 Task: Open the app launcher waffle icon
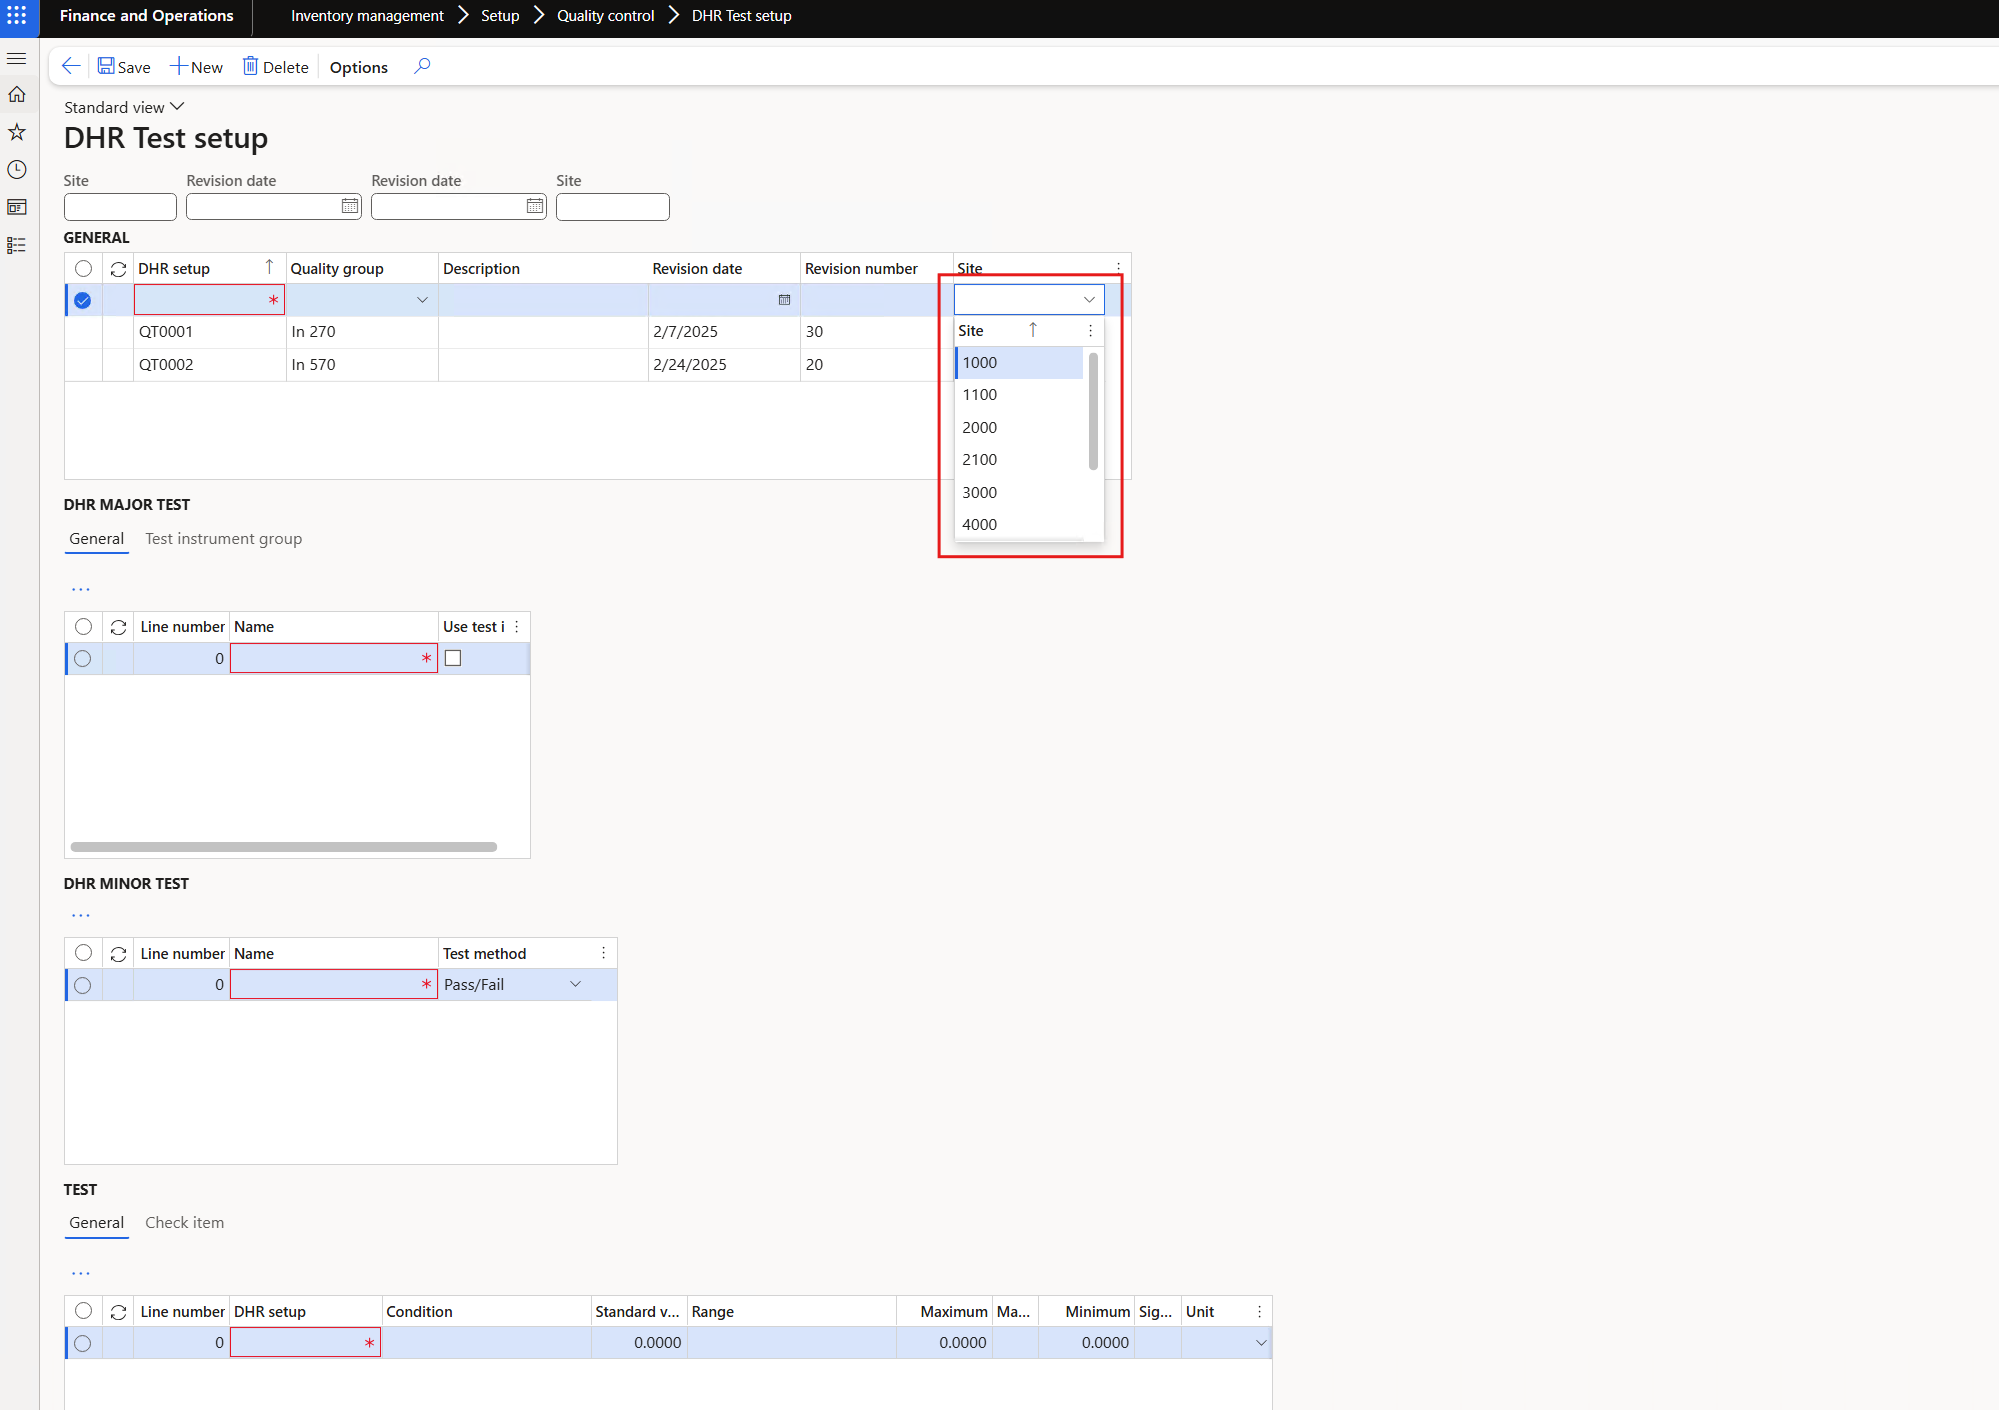tap(17, 16)
